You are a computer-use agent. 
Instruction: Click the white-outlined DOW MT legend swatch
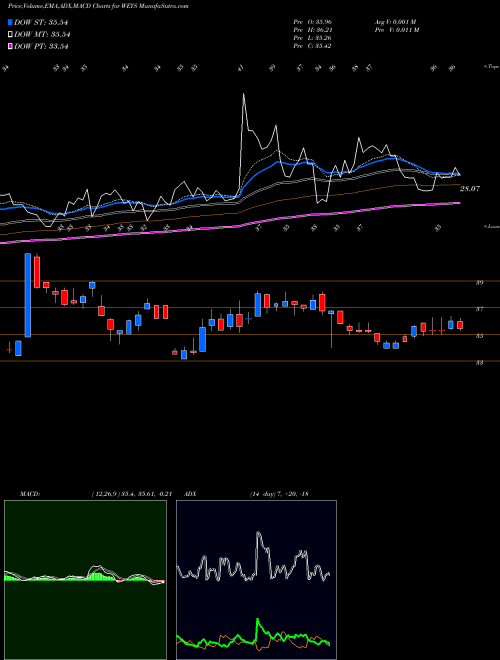click(x=10, y=35)
